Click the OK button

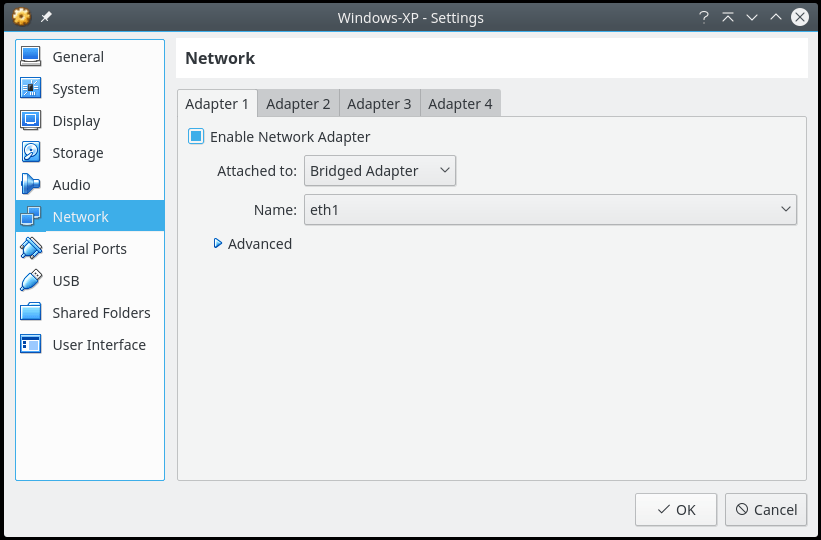click(675, 509)
